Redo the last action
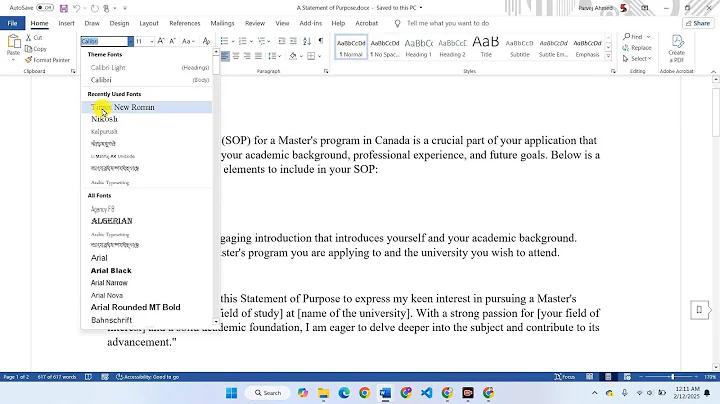 point(95,8)
